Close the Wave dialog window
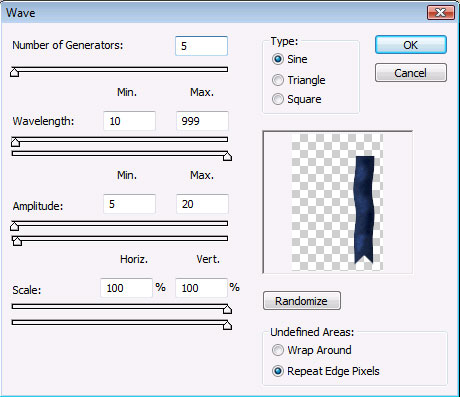Screen dimensions: 460x397 tap(441, 13)
